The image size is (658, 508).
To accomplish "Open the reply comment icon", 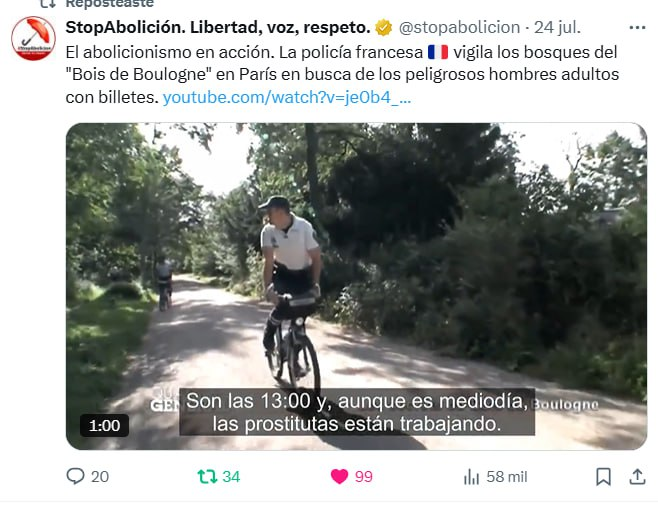I will pyautogui.click(x=76, y=477).
